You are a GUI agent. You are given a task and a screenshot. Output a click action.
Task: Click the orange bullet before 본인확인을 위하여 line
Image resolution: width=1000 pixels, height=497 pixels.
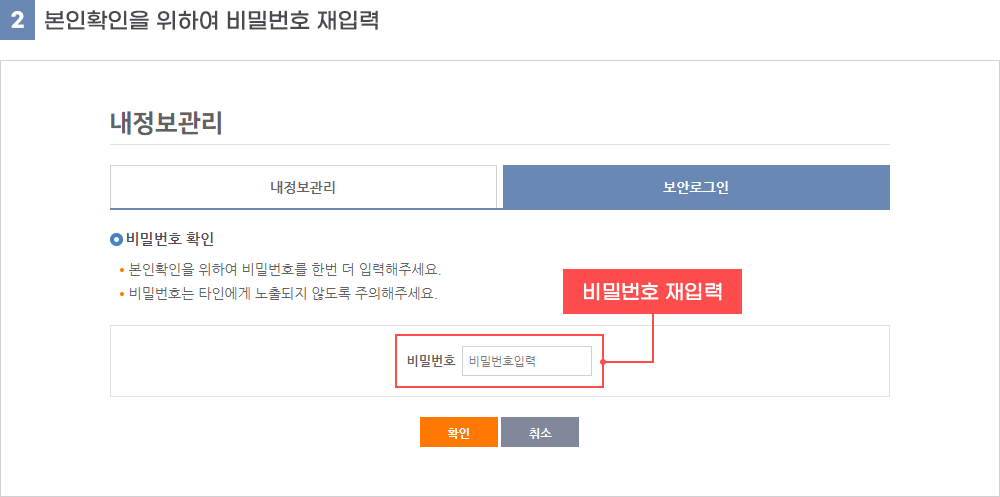point(122,270)
